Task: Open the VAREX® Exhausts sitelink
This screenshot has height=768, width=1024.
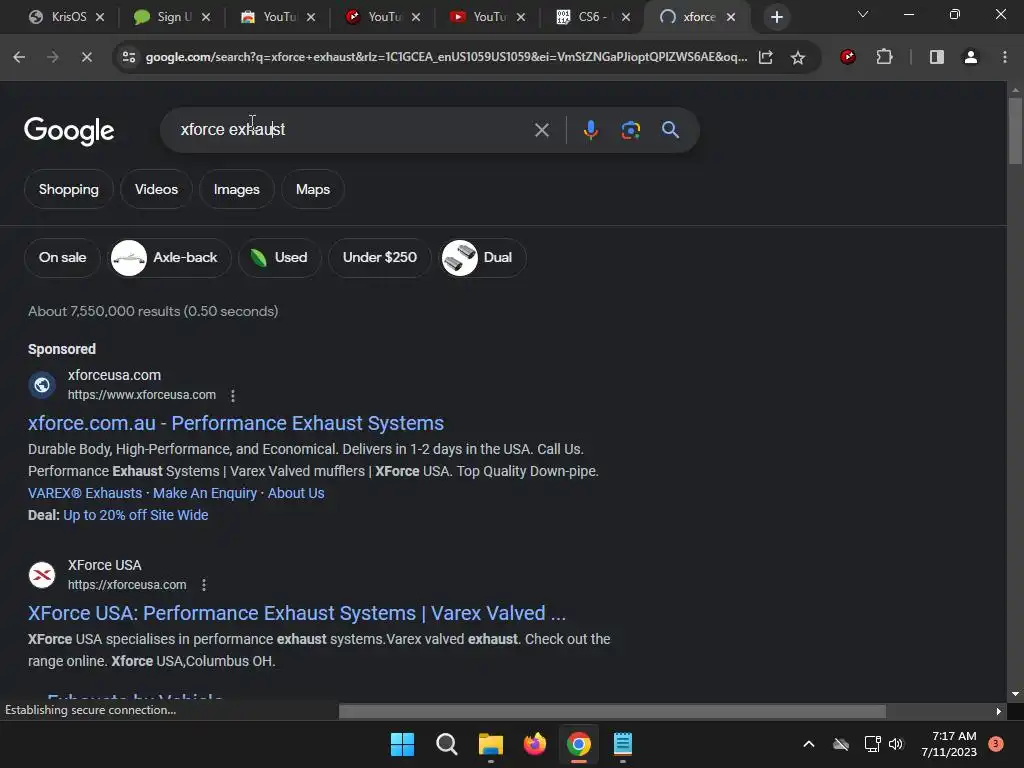Action: tap(85, 493)
